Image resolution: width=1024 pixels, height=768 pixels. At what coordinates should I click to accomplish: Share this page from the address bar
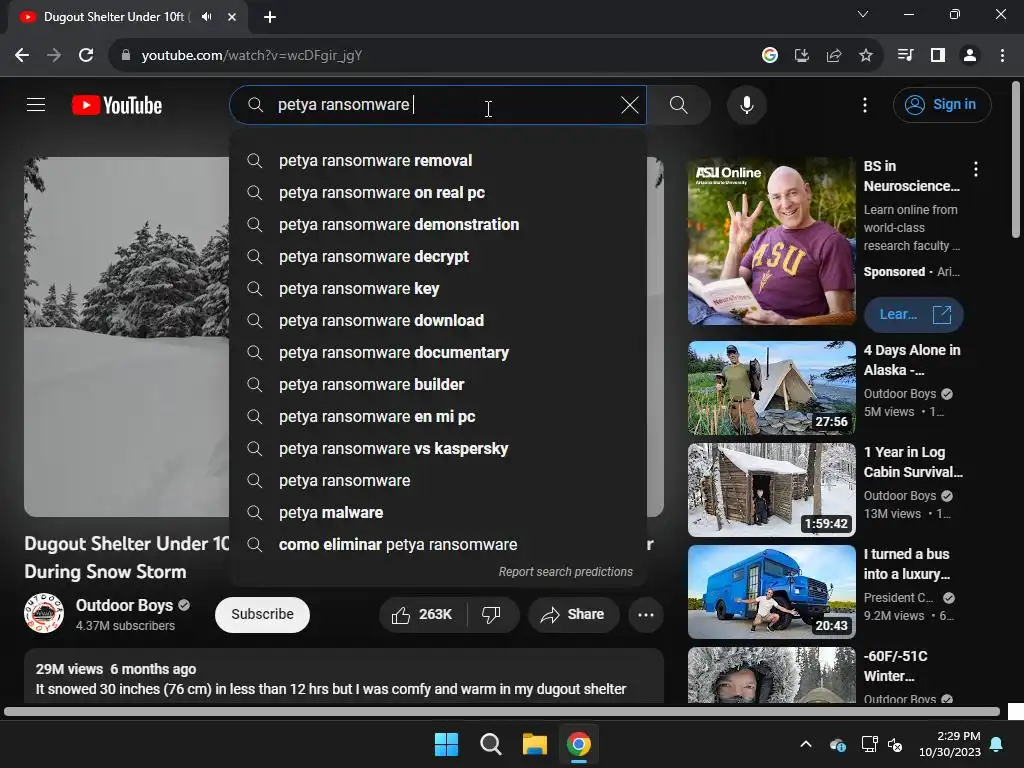(x=833, y=56)
